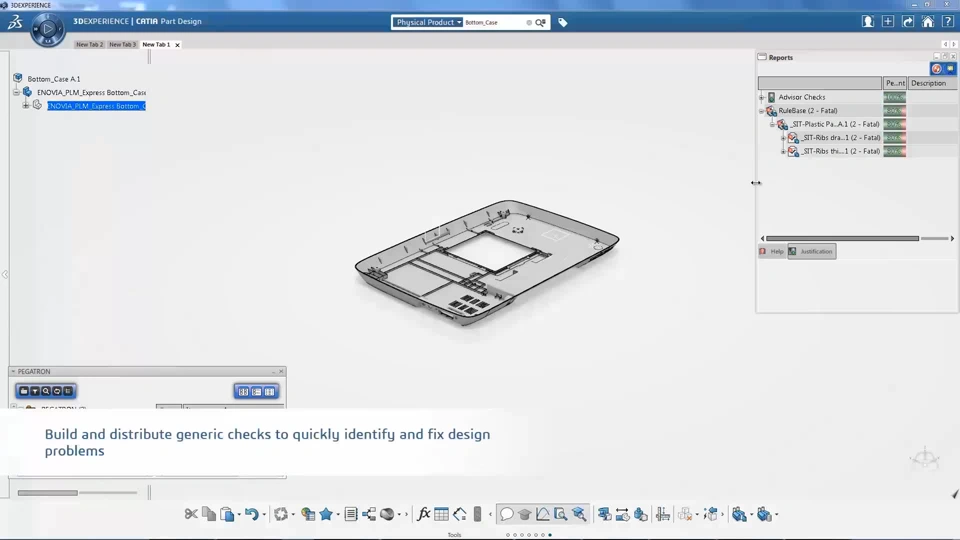Open the Relations graph tool

coord(369,514)
